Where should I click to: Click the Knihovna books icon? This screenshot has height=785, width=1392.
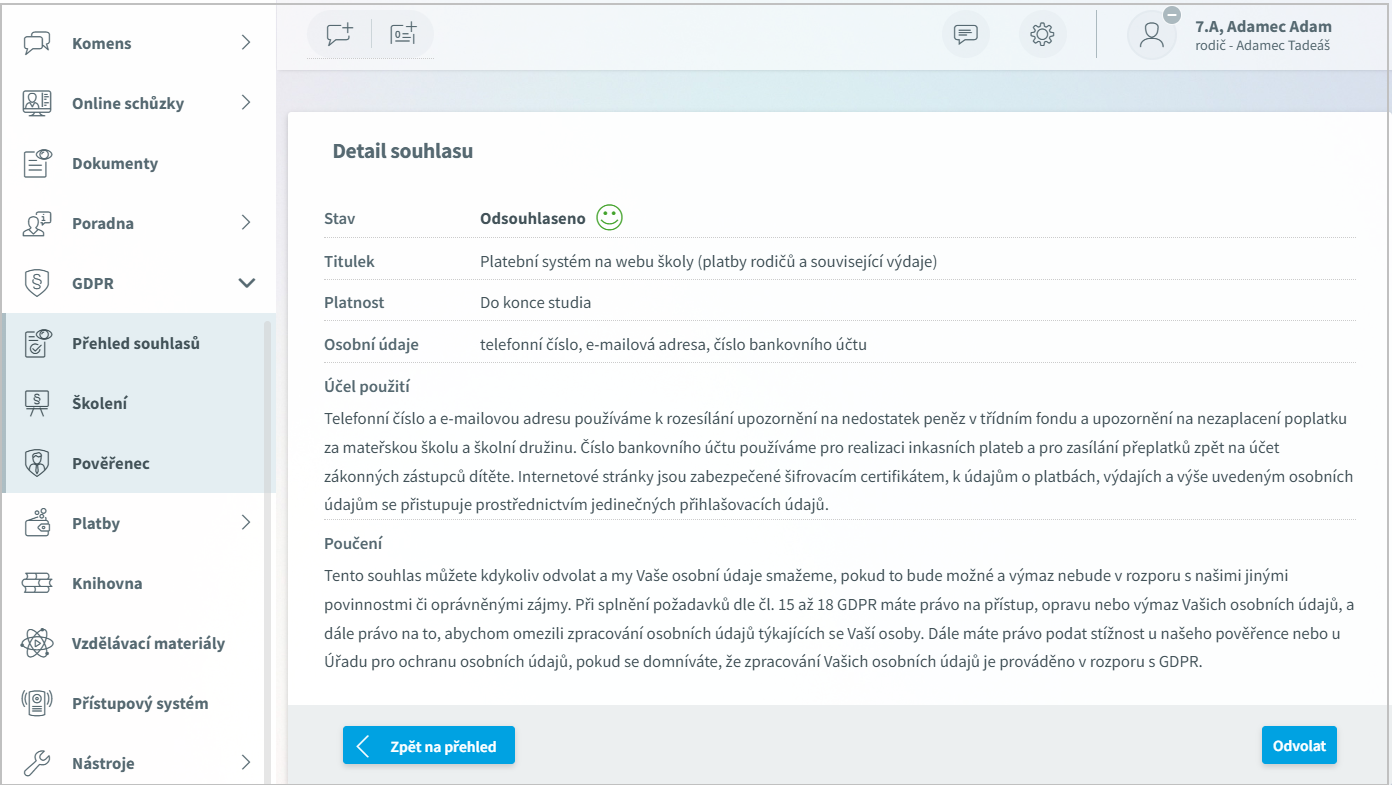(x=37, y=583)
